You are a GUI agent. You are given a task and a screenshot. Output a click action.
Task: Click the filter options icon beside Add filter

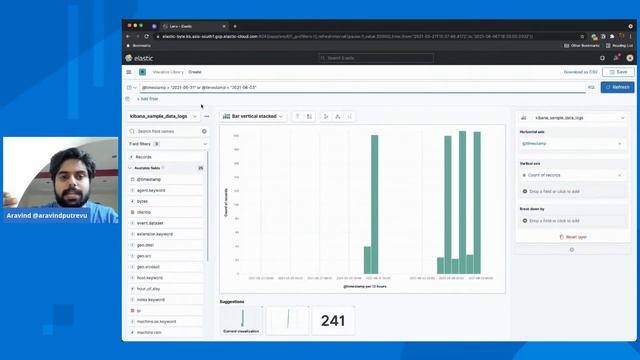pyautogui.click(x=127, y=99)
